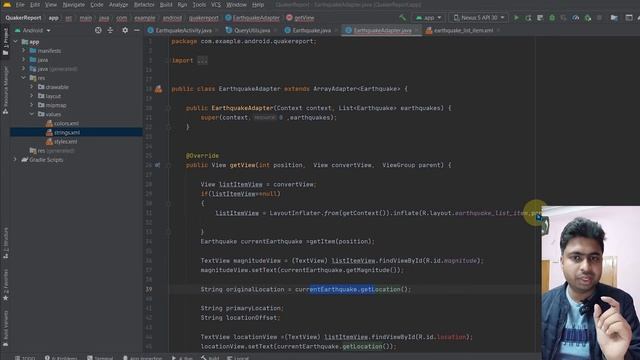Open the VCS menu

[216, 5]
